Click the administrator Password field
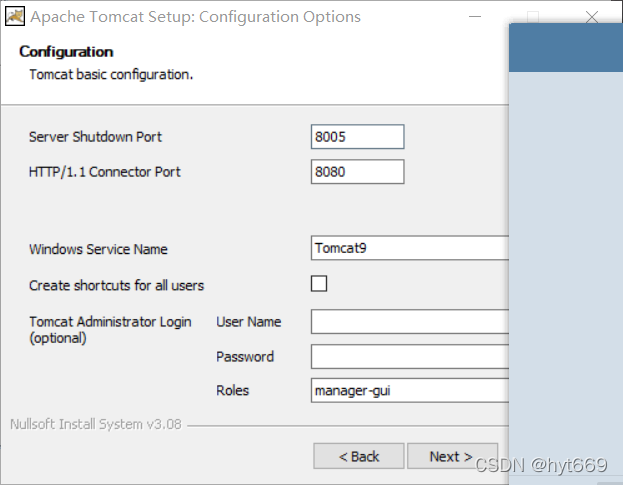Screen dimensions: 623x485 point(410,357)
